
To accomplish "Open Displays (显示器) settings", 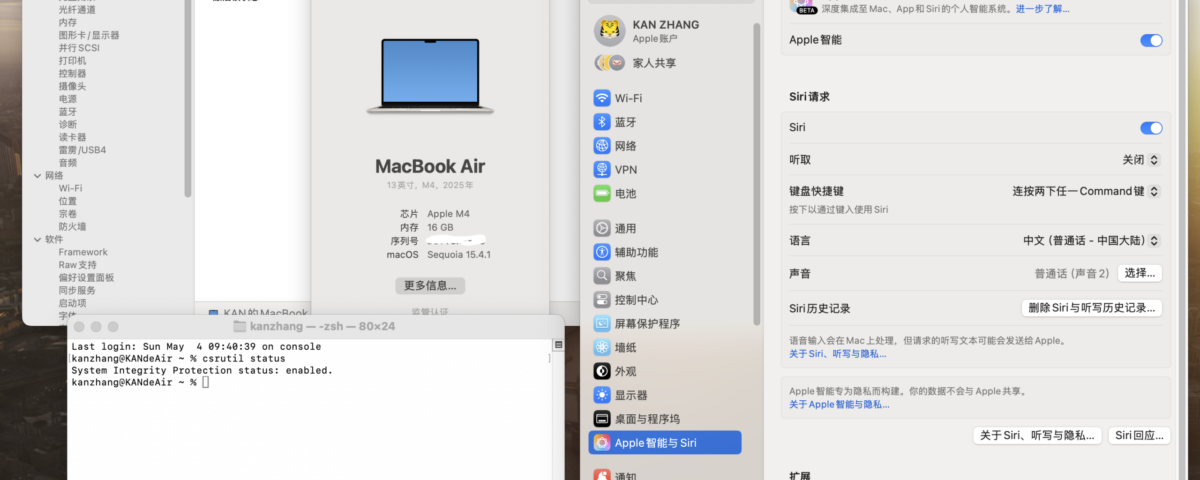I will tap(630, 395).
